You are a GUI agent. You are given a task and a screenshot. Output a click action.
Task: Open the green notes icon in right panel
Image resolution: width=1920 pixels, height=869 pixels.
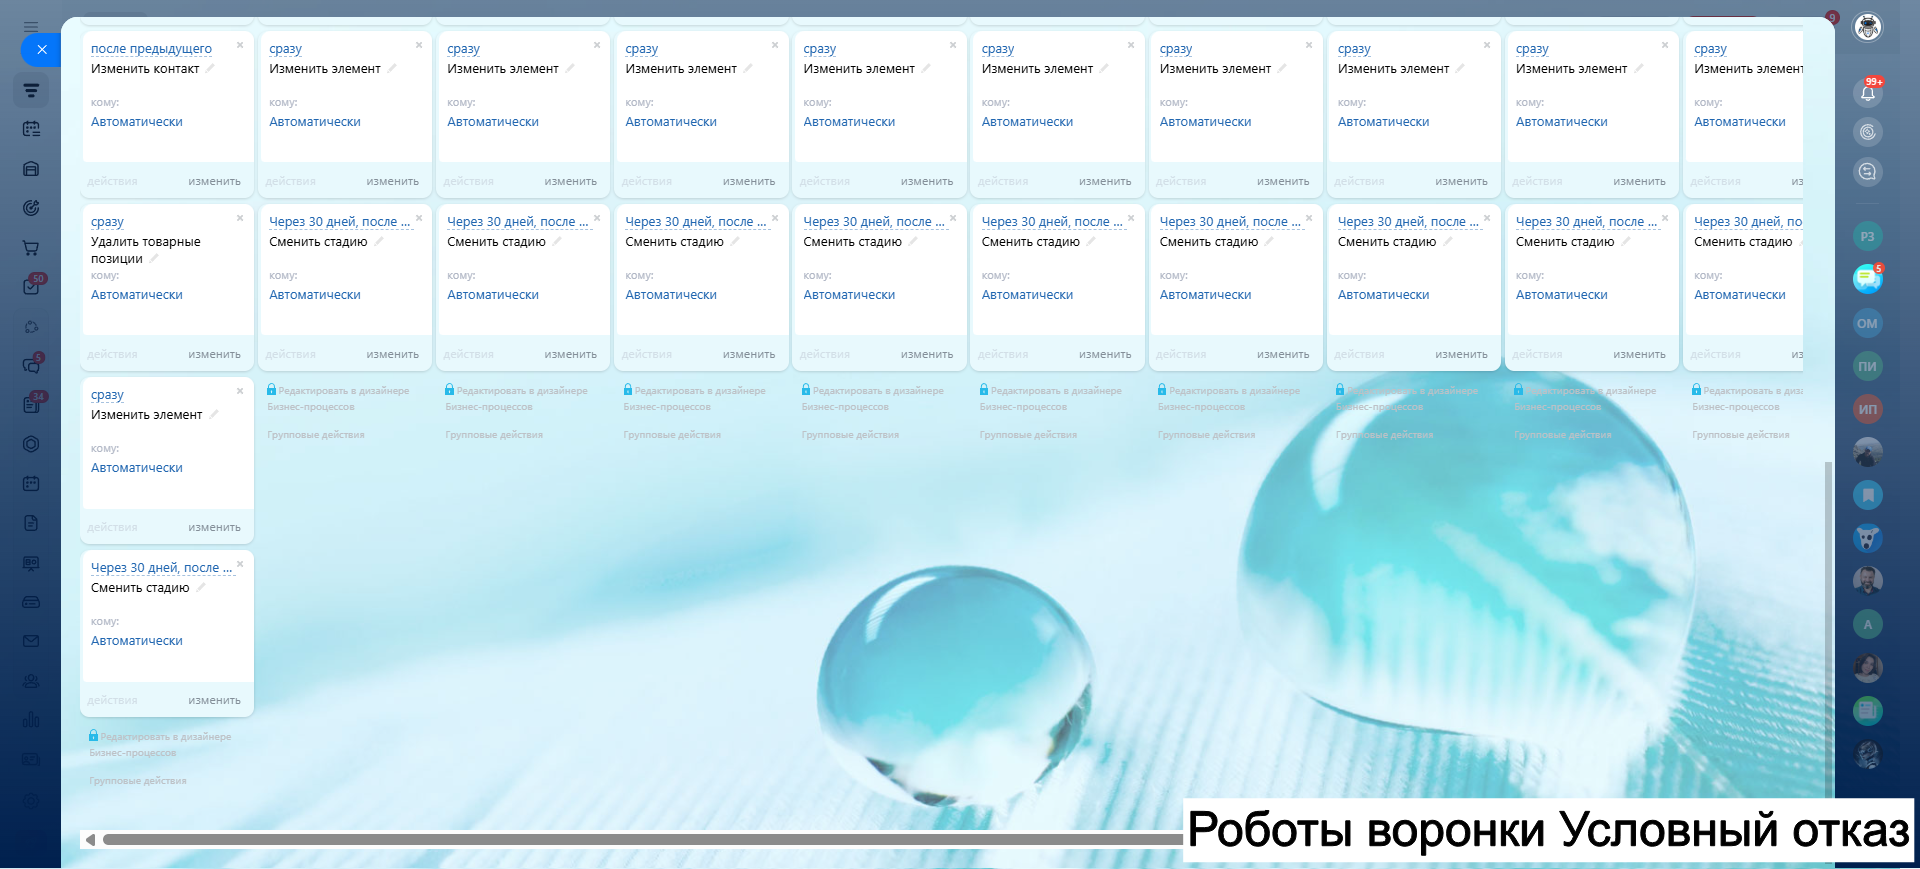coord(1867,711)
